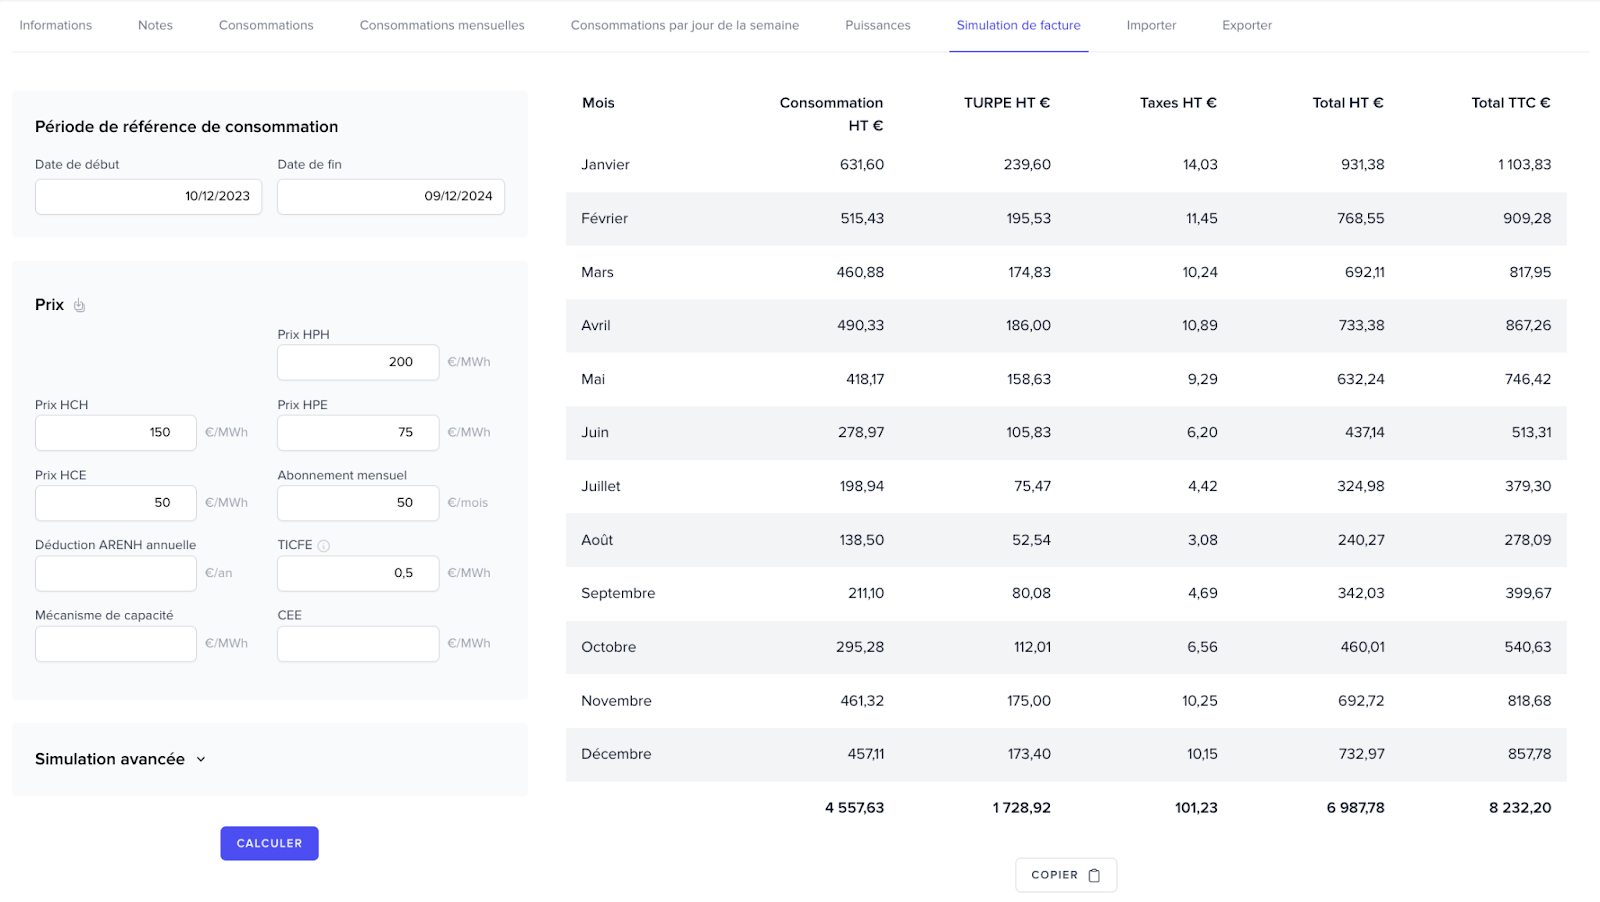Select the Septembre row label
The height and width of the screenshot is (902, 1600).
pos(618,593)
